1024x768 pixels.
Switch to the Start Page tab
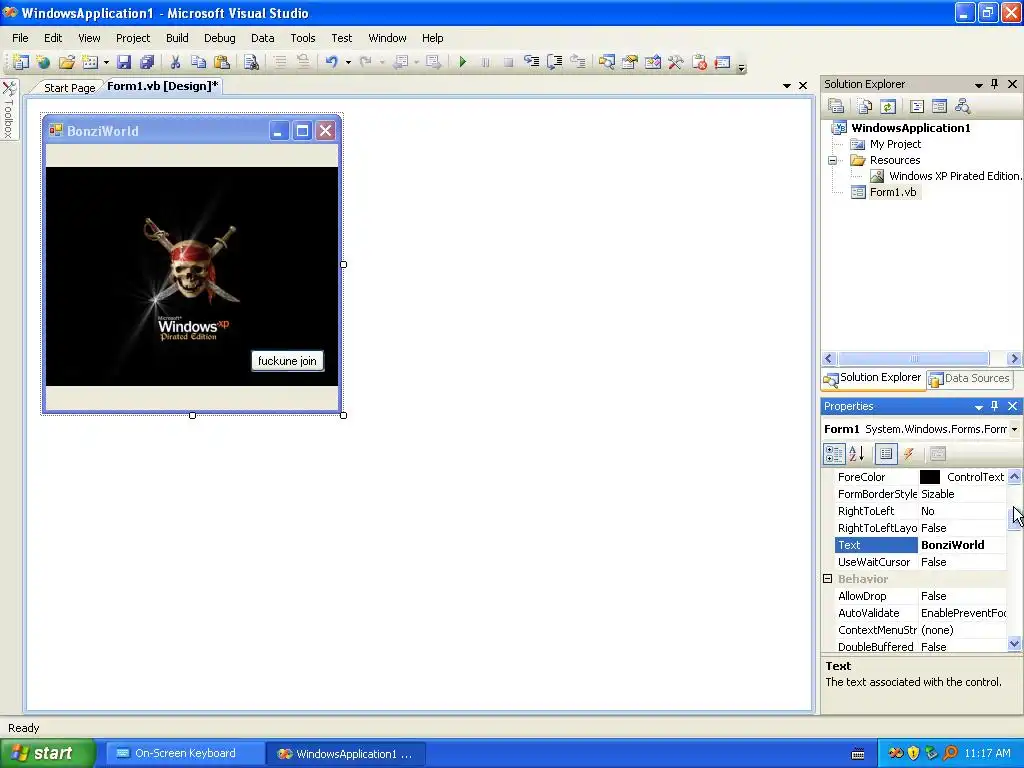pos(69,88)
